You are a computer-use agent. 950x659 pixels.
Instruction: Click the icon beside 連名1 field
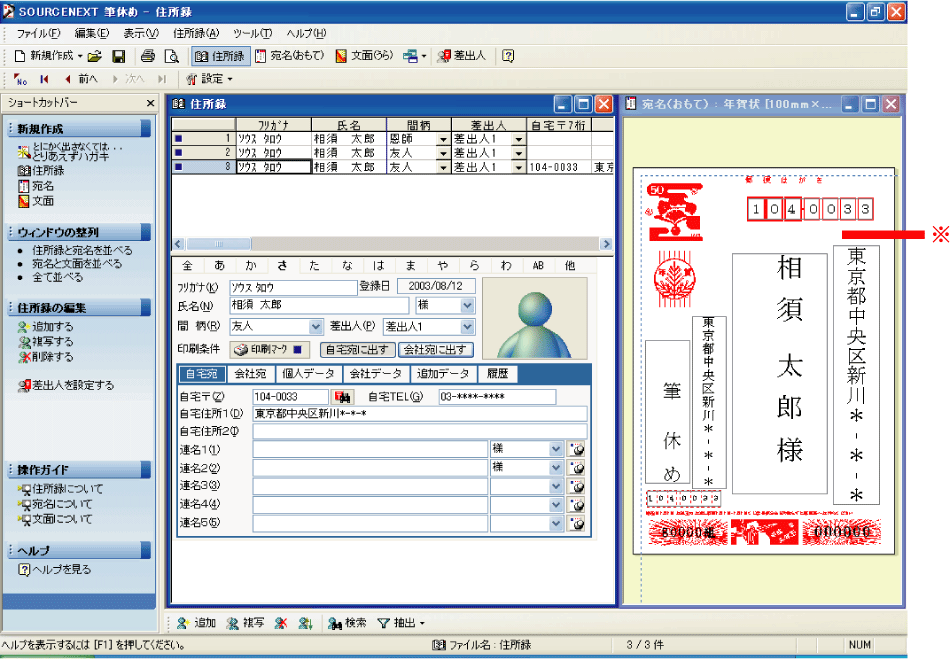577,449
